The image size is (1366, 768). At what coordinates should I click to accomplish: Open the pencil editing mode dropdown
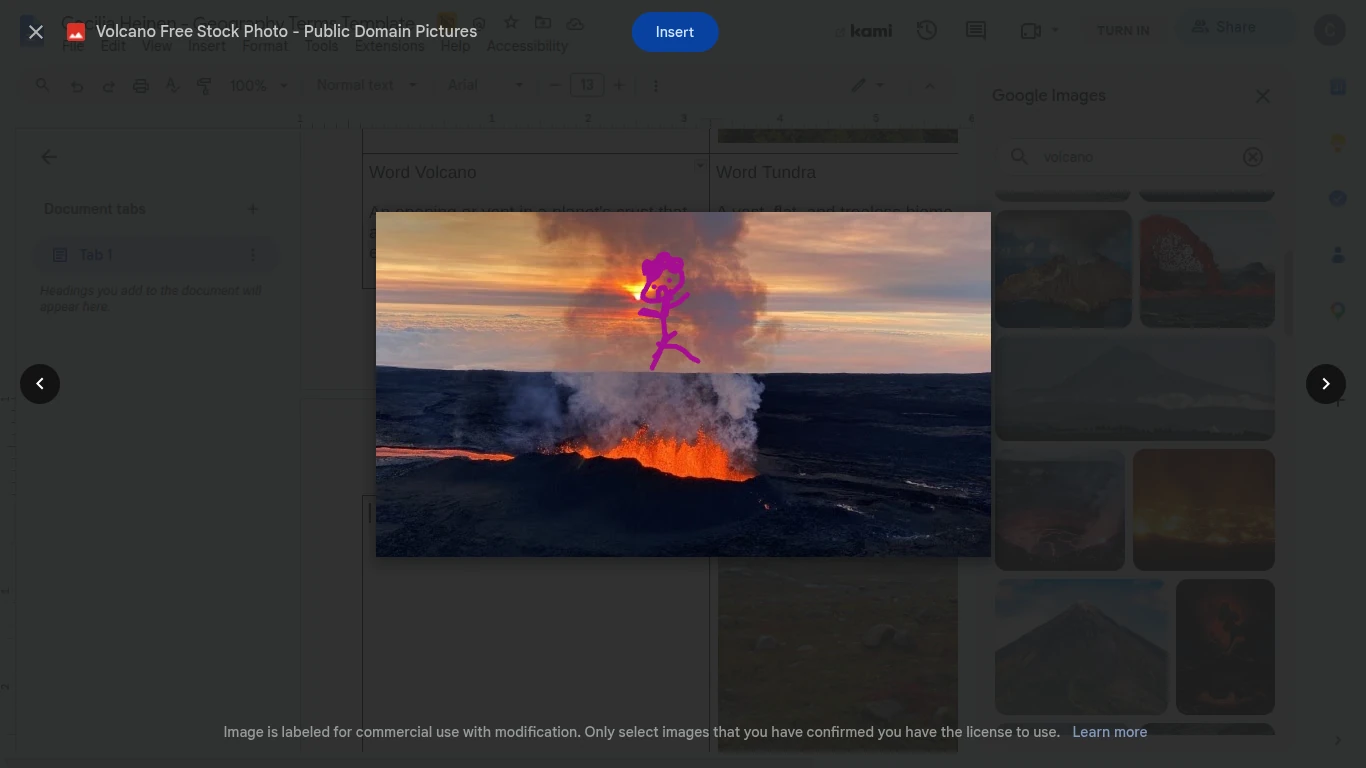pos(867,86)
